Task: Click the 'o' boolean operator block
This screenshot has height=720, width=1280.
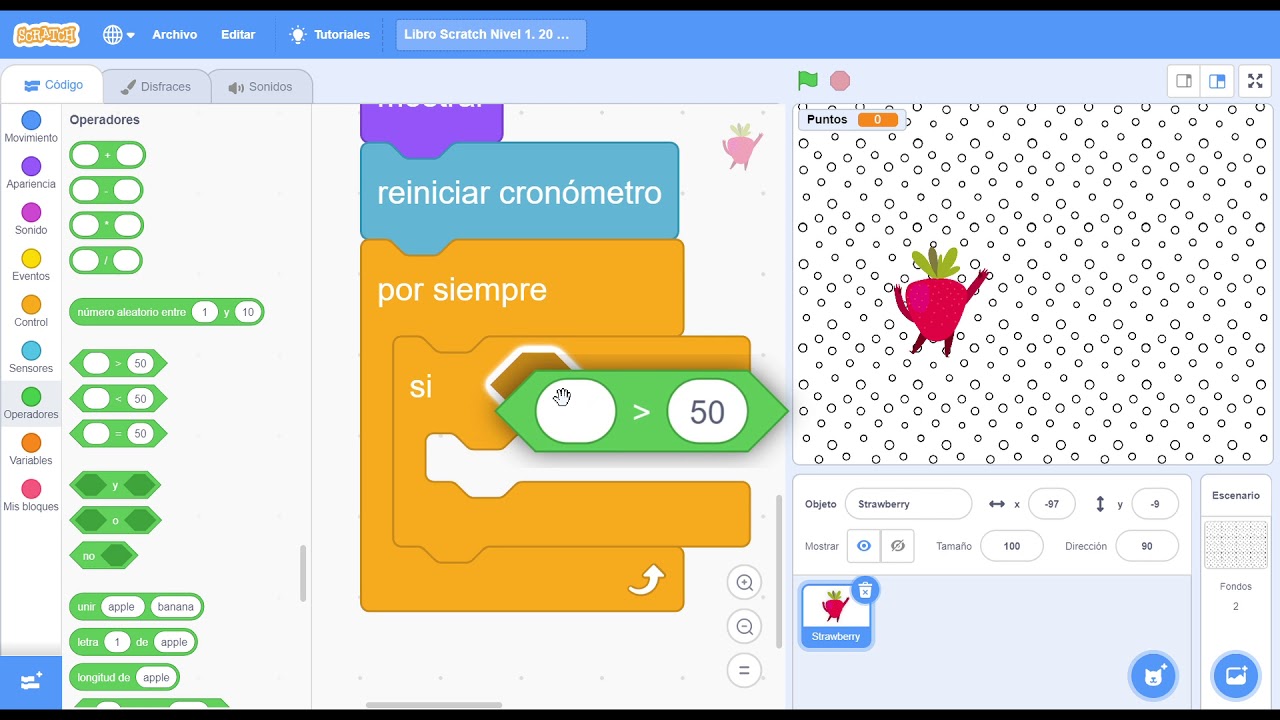Action: (x=115, y=520)
